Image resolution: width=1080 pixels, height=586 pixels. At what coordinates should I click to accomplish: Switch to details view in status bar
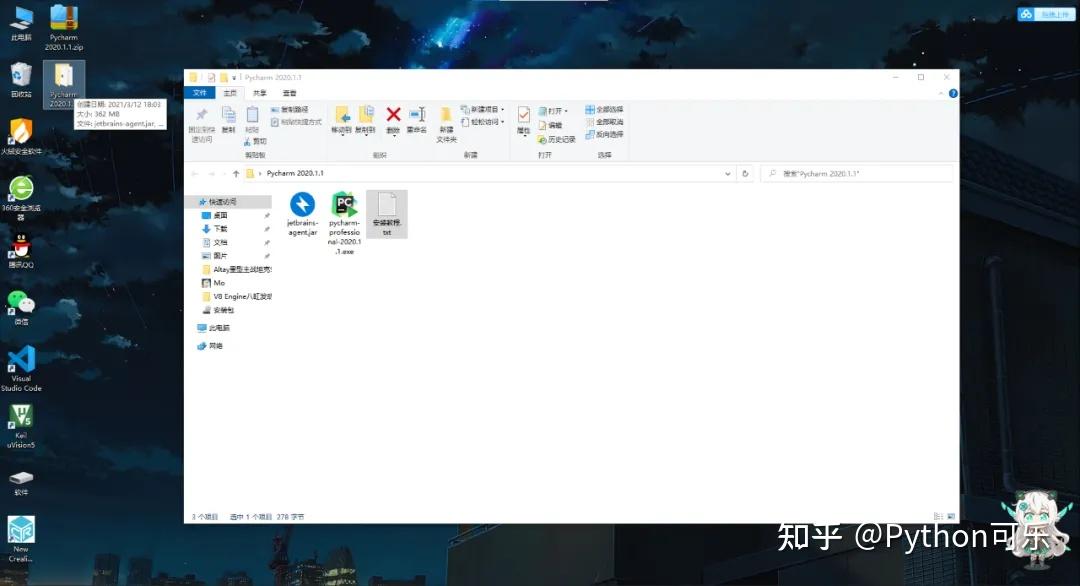[x=938, y=516]
